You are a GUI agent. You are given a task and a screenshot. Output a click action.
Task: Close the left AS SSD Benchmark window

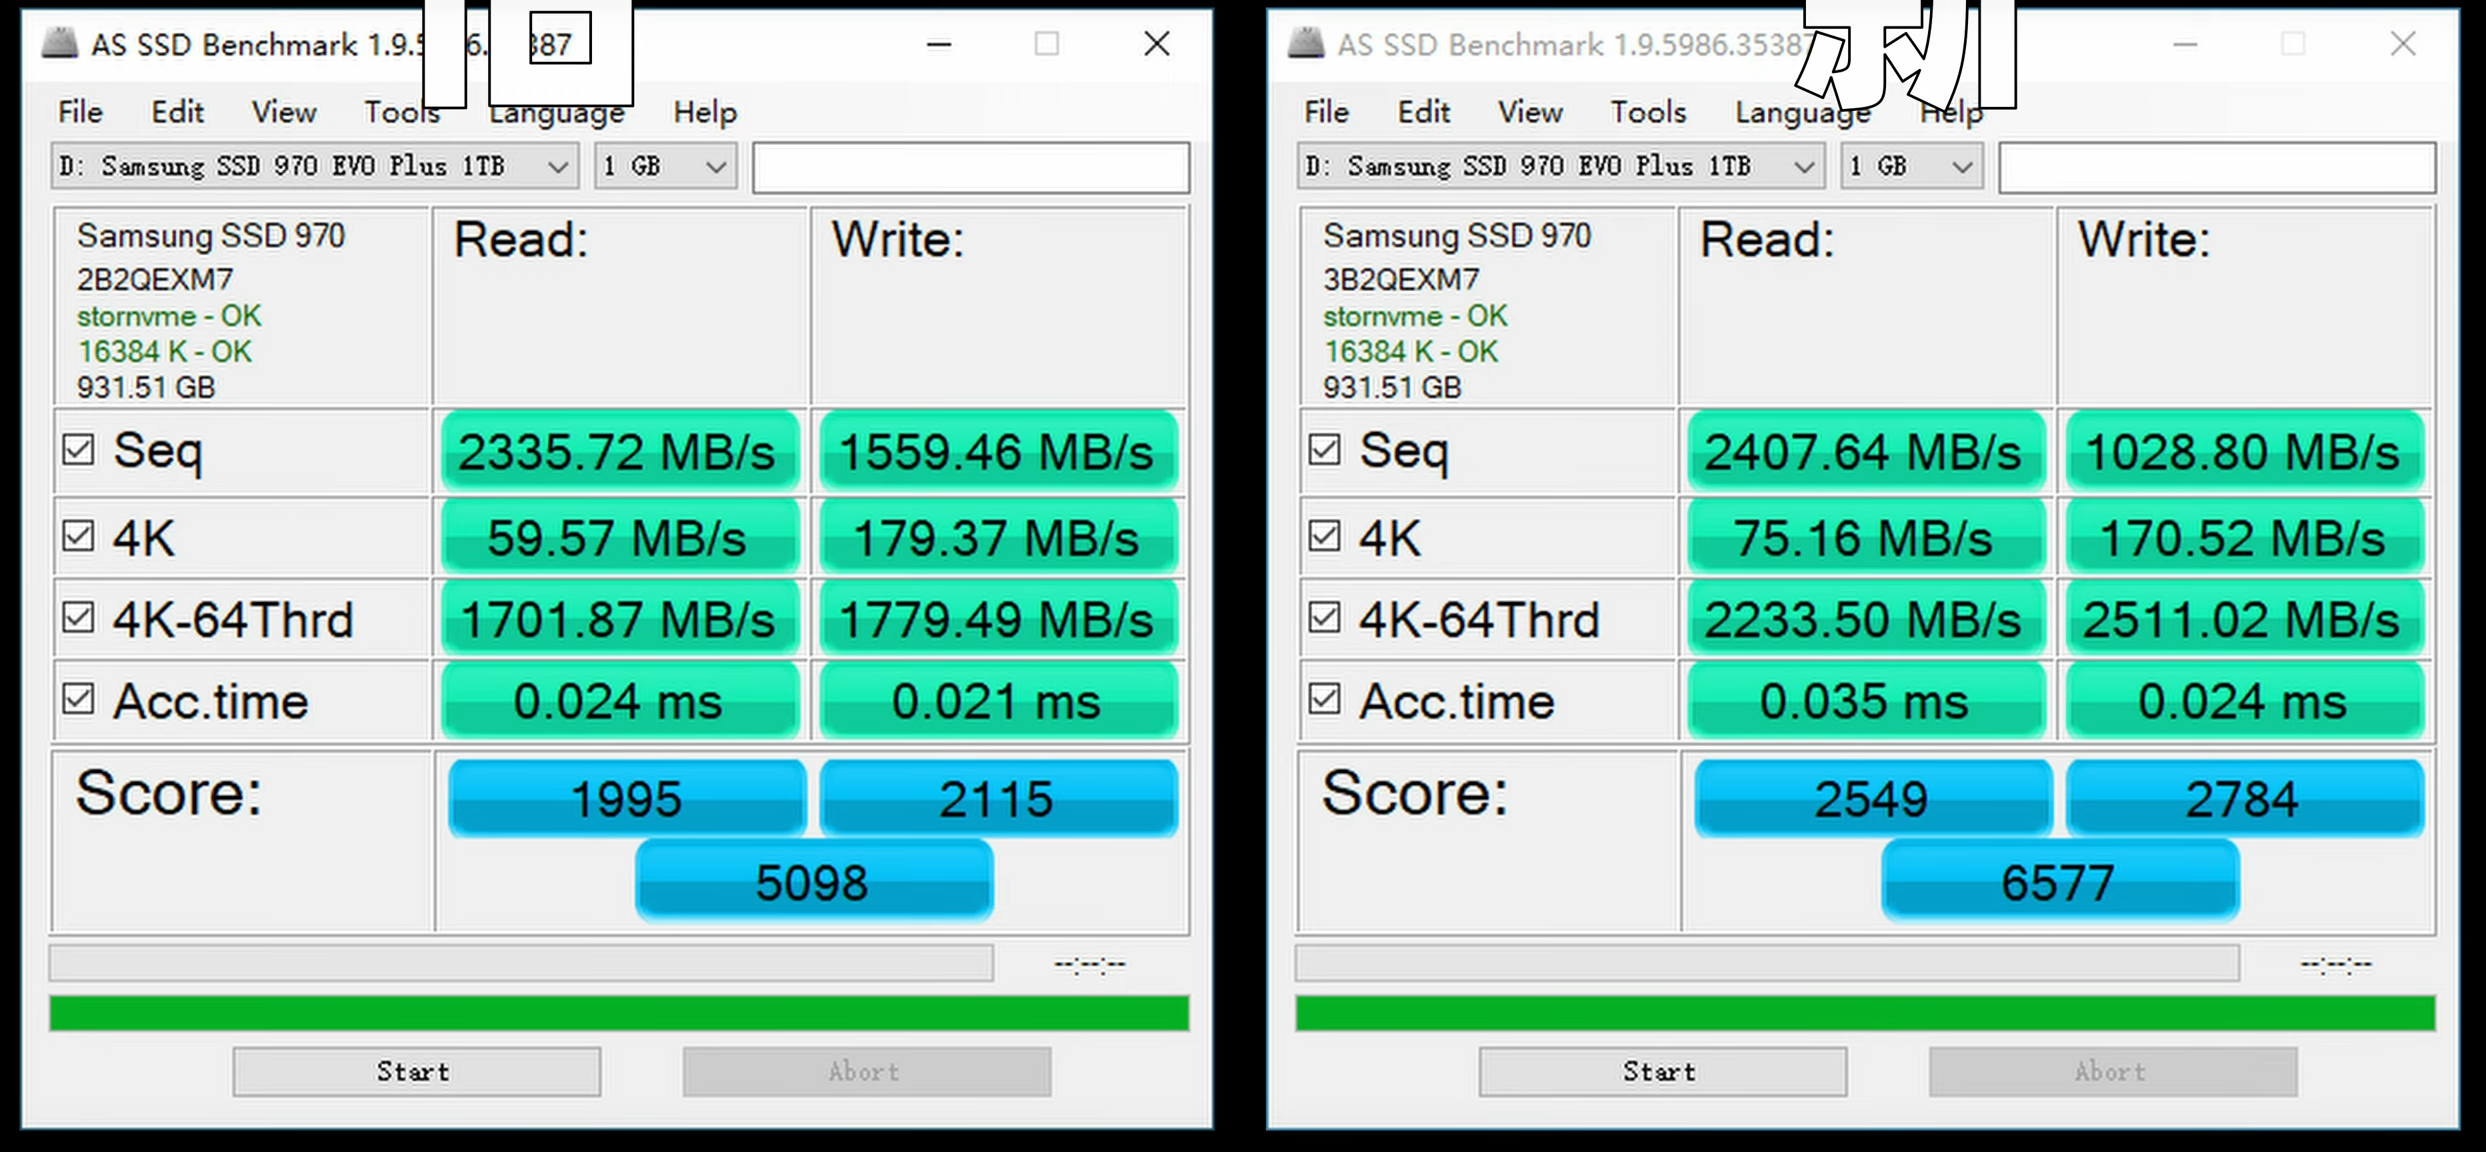click(x=1157, y=44)
